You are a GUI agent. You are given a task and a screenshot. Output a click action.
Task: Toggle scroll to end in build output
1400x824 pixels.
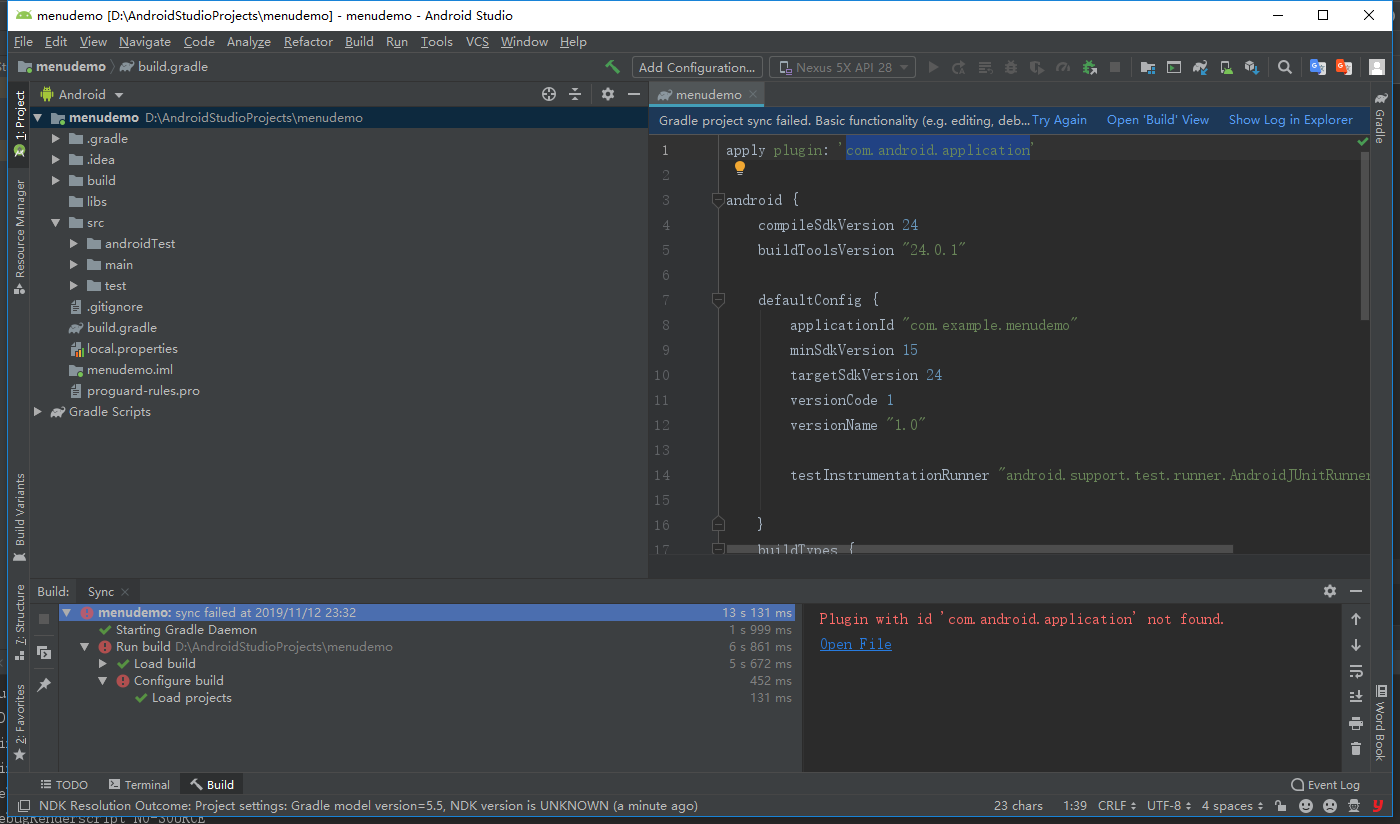1356,697
